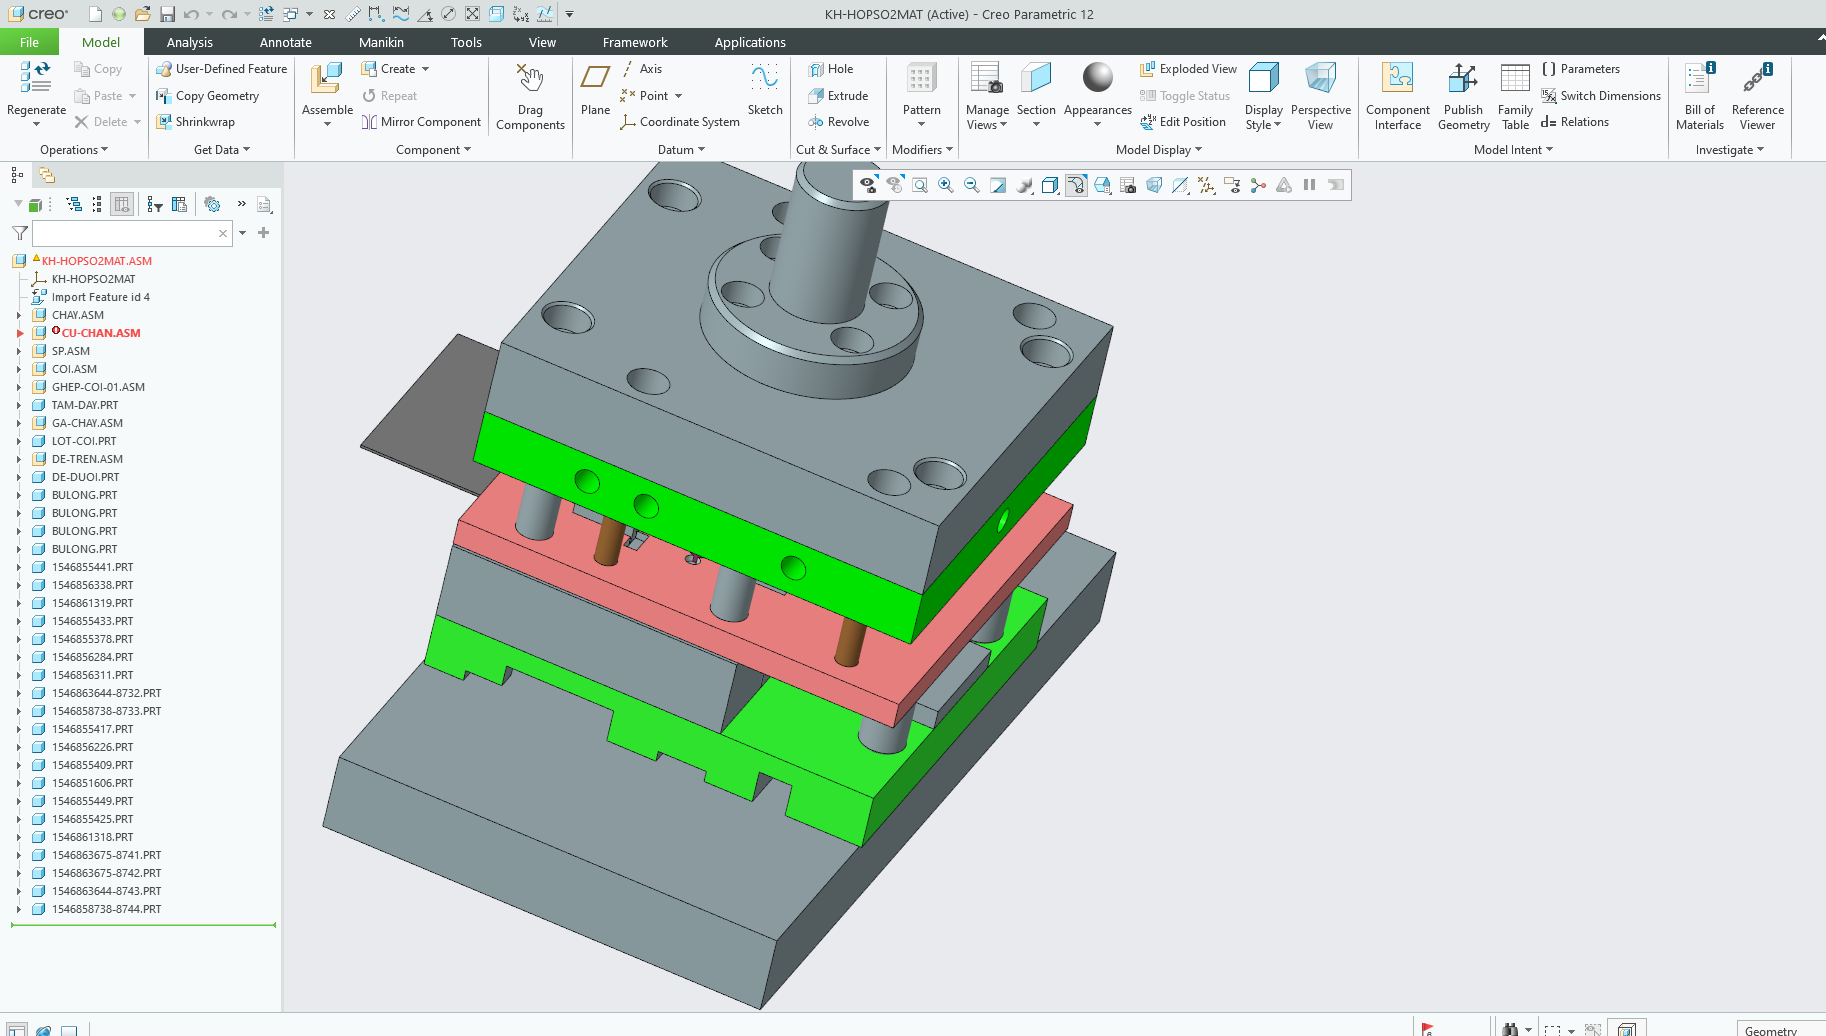Expand the CU-CHAN.ASM tree node
Screen dimensions: 1826x1036
point(19,333)
